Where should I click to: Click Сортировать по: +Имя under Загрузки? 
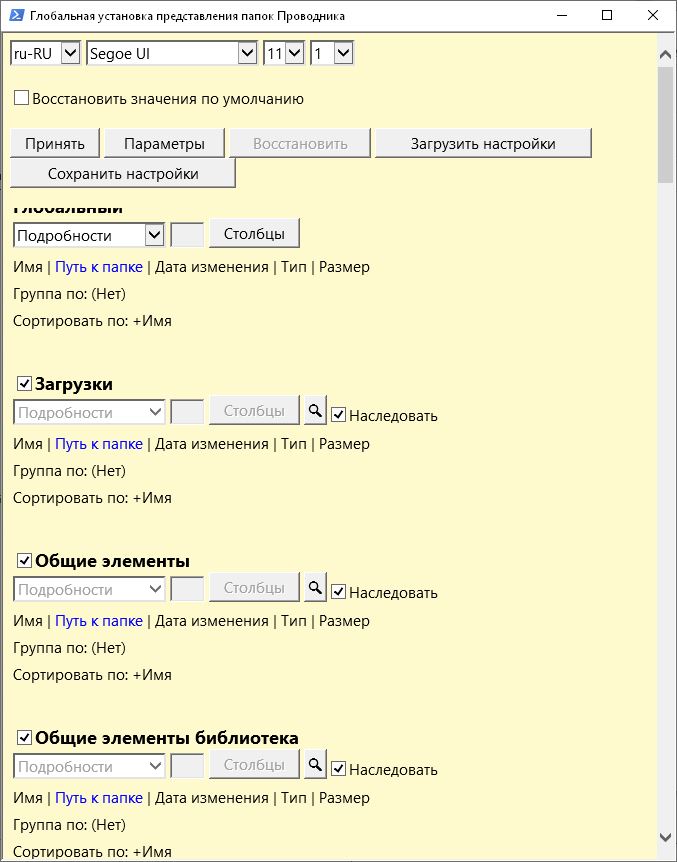click(x=92, y=498)
